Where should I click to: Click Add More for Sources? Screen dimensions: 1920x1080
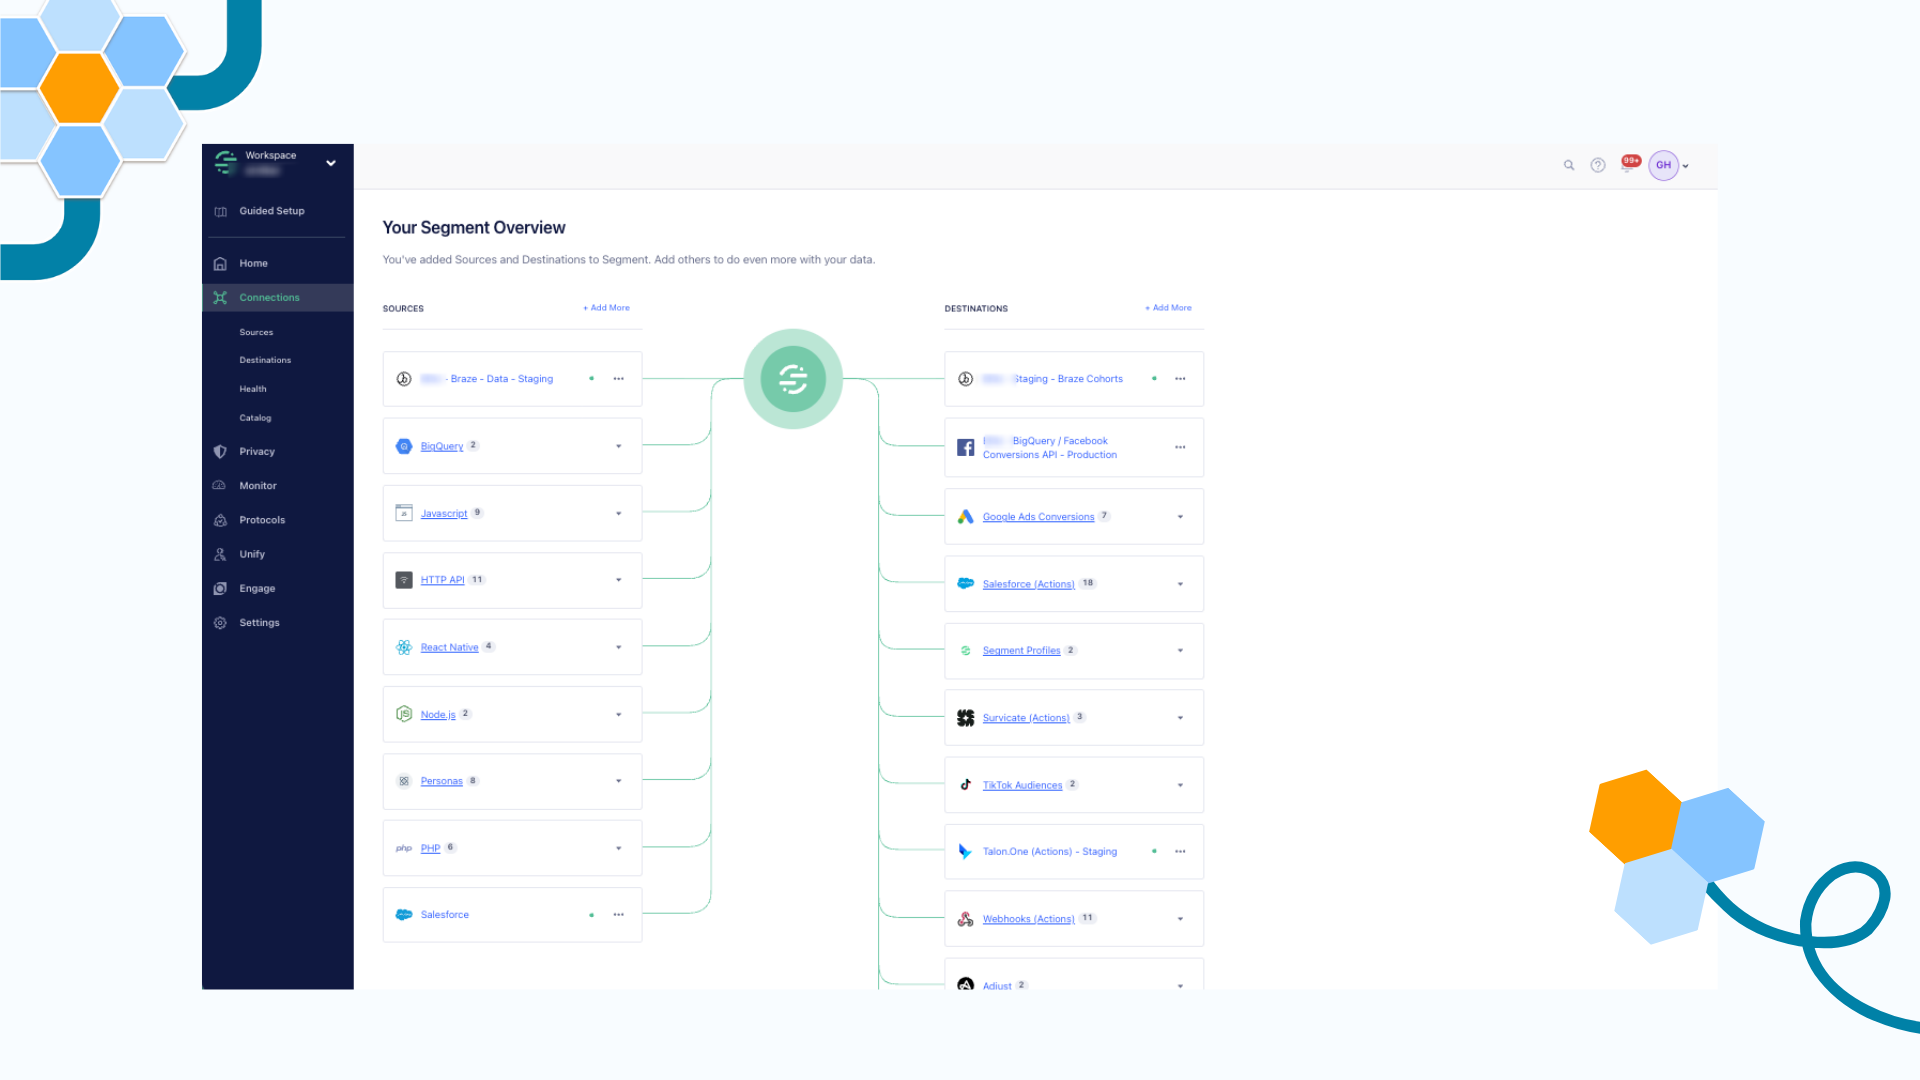pos(607,308)
